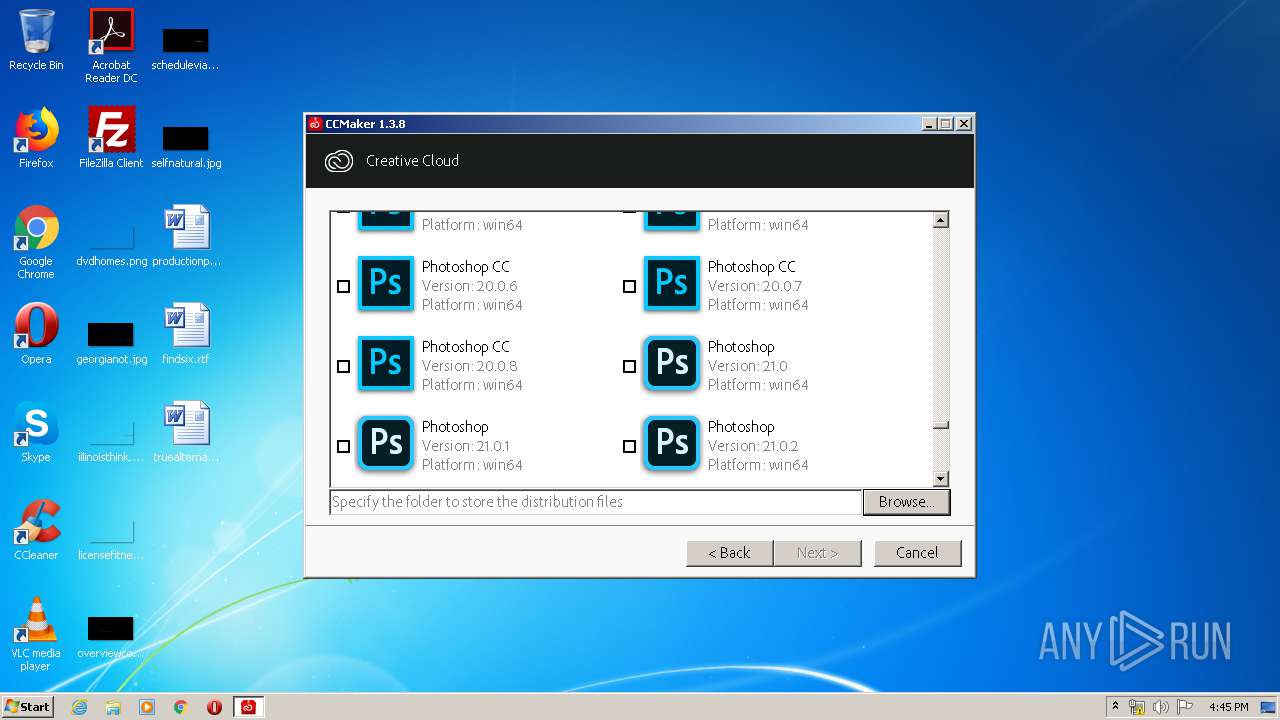Select the findsix.rtf document icon

click(x=186, y=334)
